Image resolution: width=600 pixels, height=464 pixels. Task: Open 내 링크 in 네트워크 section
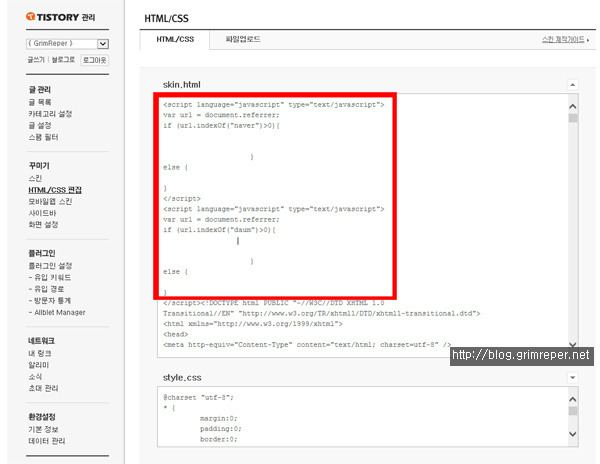40,353
